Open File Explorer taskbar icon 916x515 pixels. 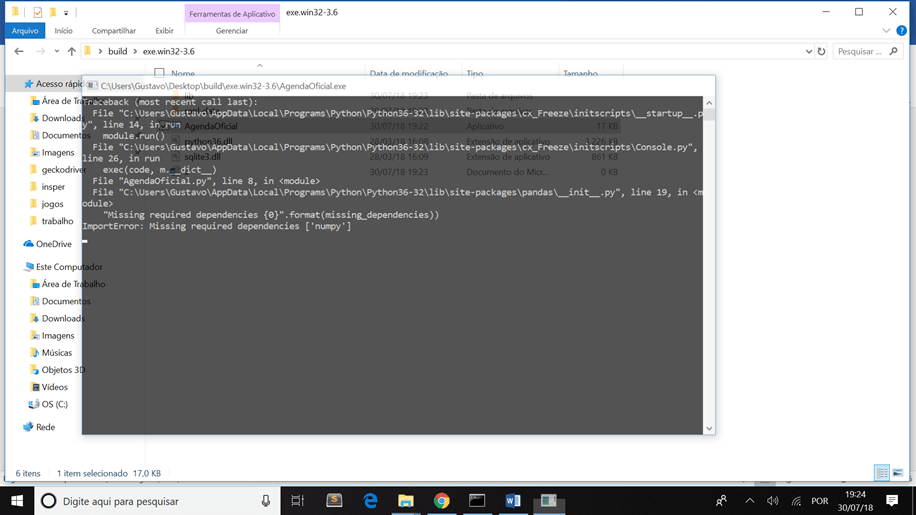pyautogui.click(x=405, y=501)
